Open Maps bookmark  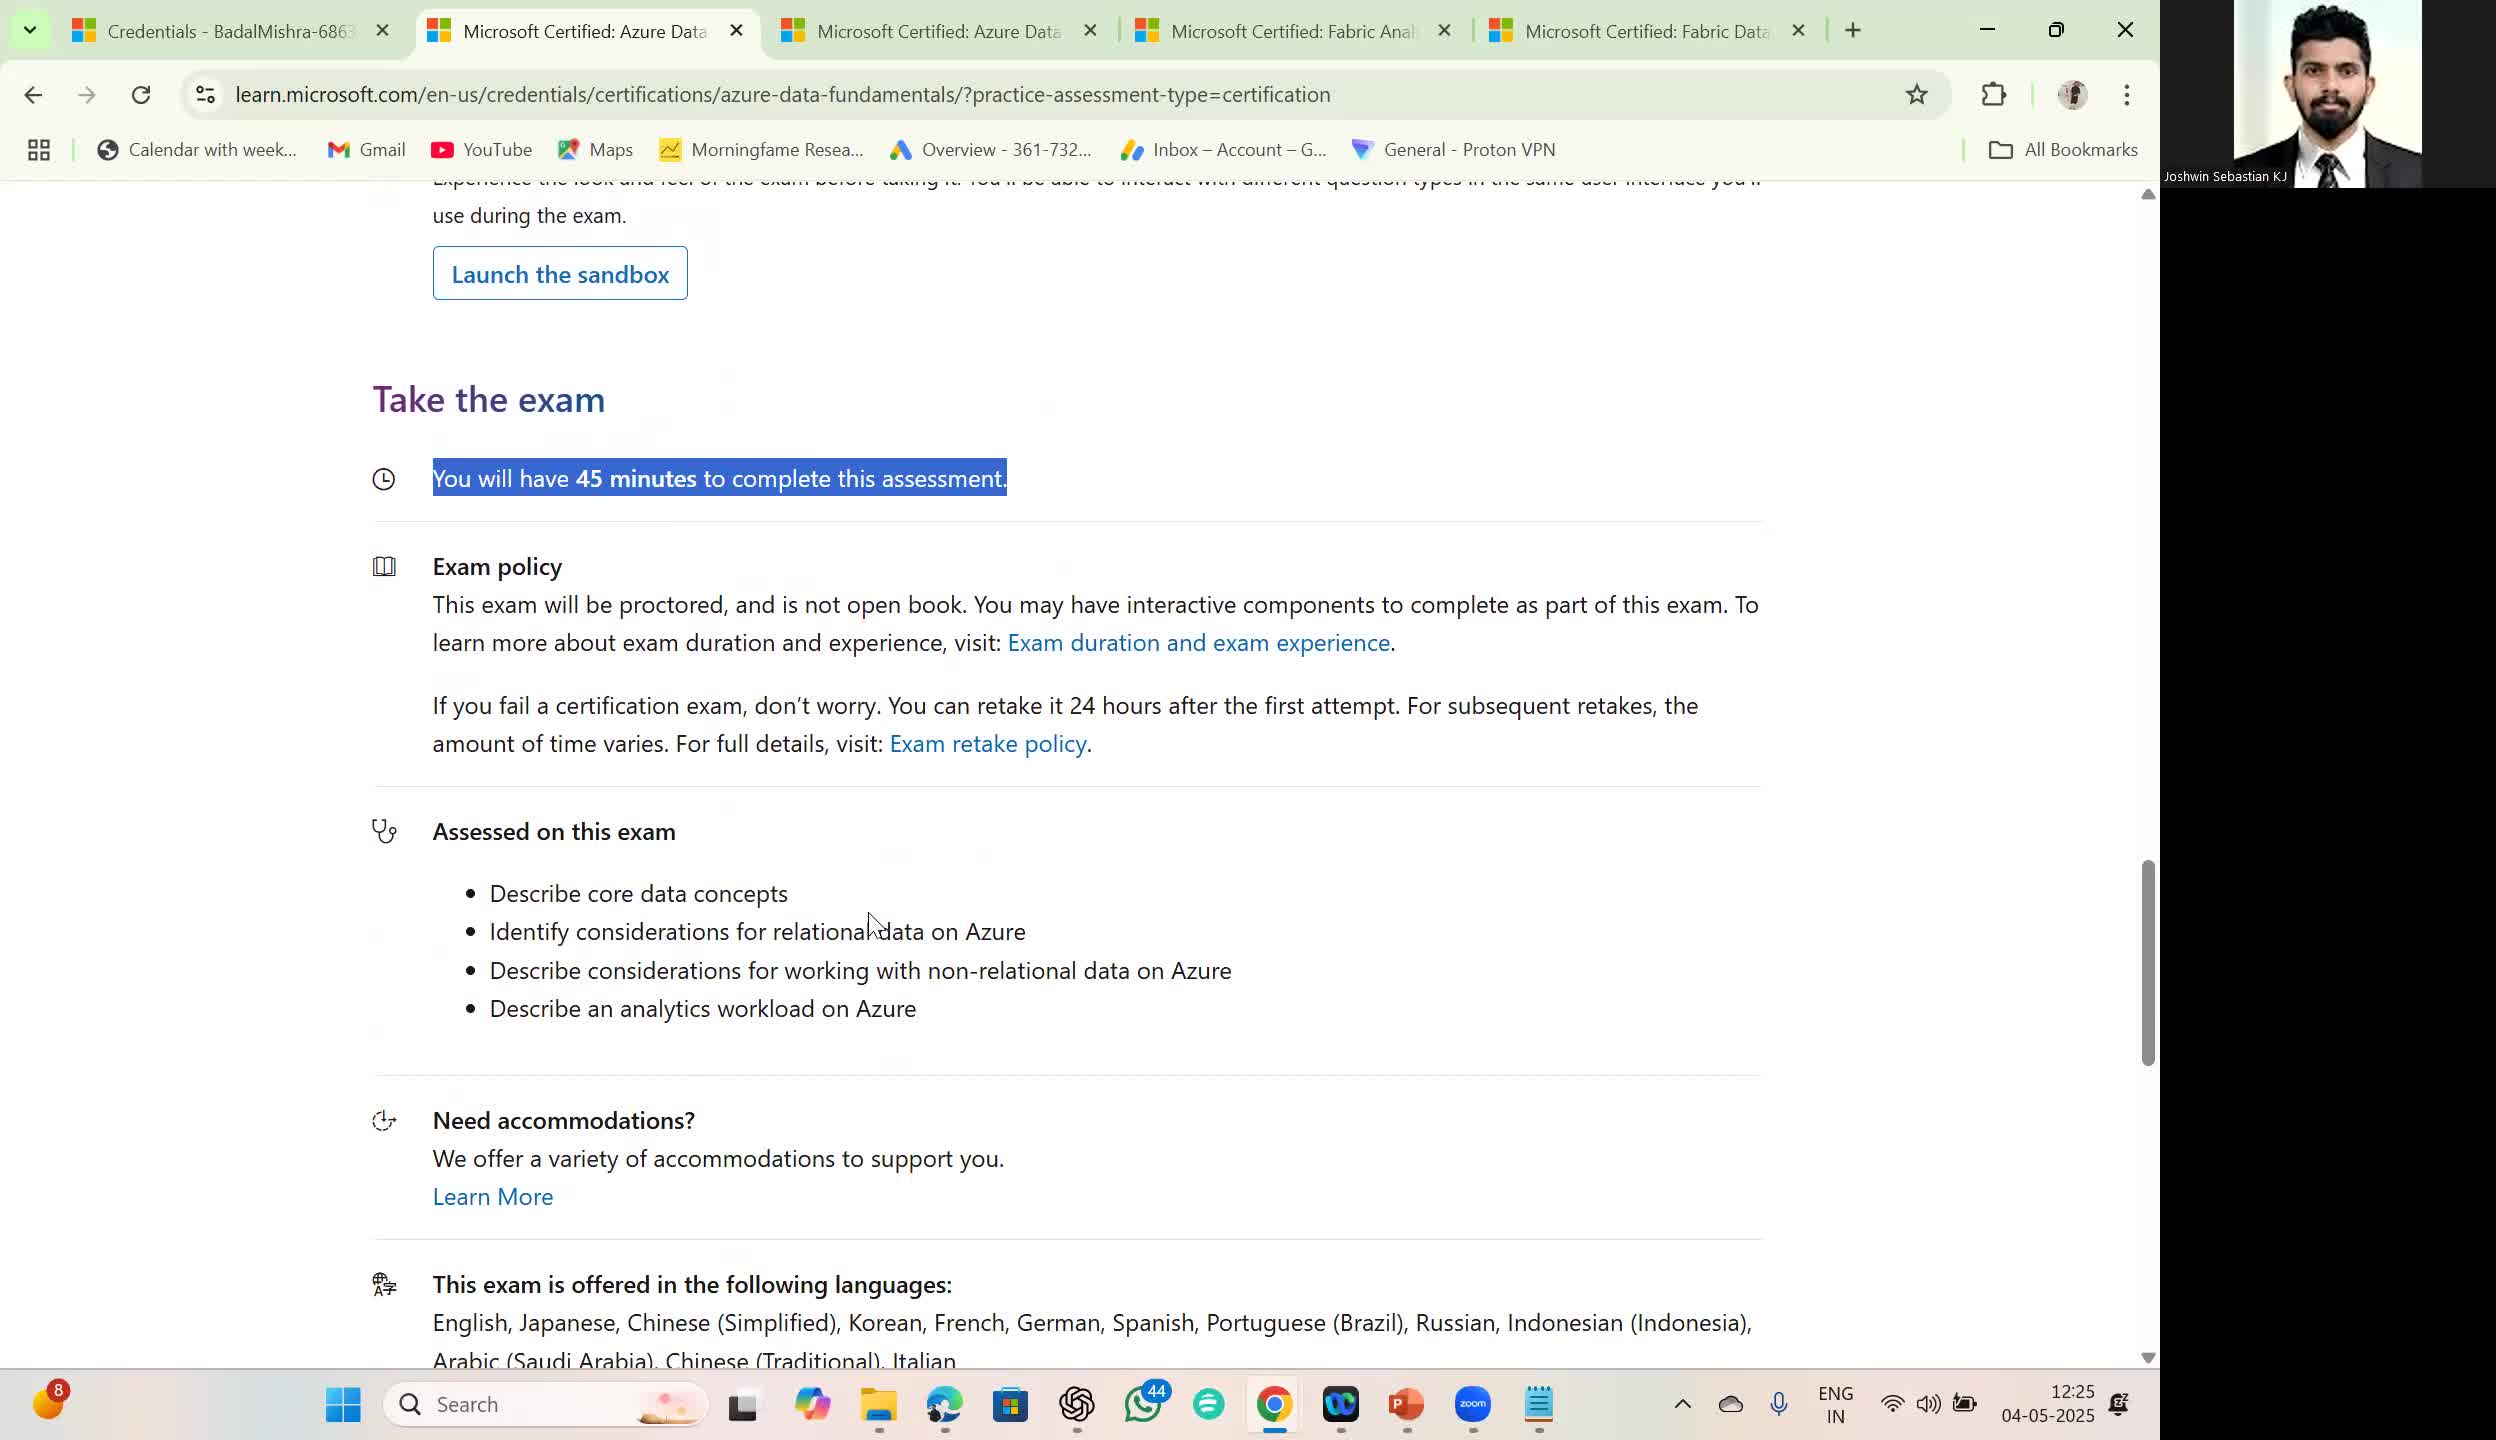595,150
